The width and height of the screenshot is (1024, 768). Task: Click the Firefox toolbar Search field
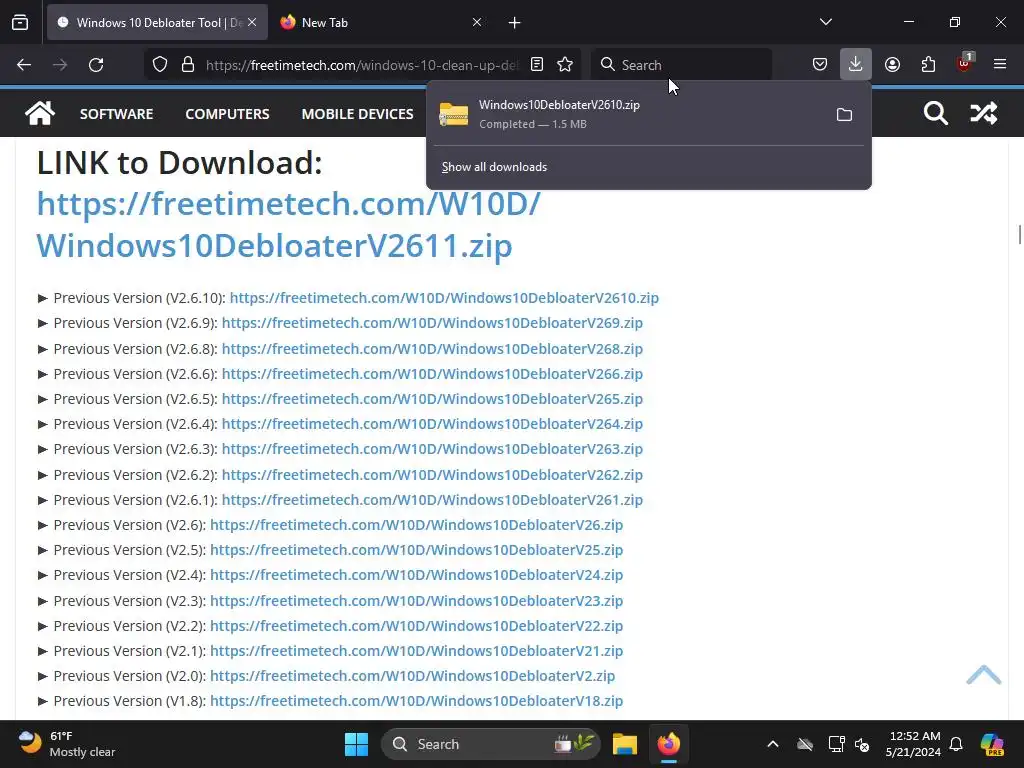pos(681,65)
